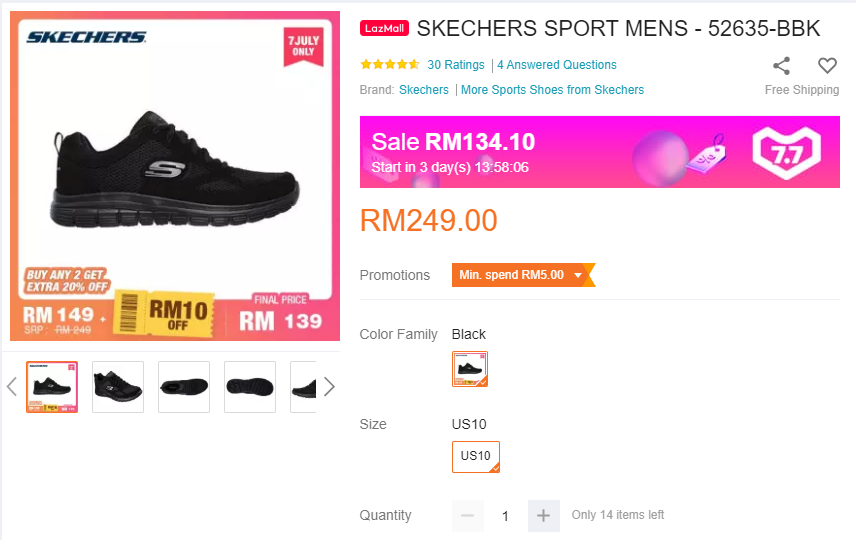Increase quantity with plus button
Screen dimensions: 856x540
pyautogui.click(x=543, y=516)
